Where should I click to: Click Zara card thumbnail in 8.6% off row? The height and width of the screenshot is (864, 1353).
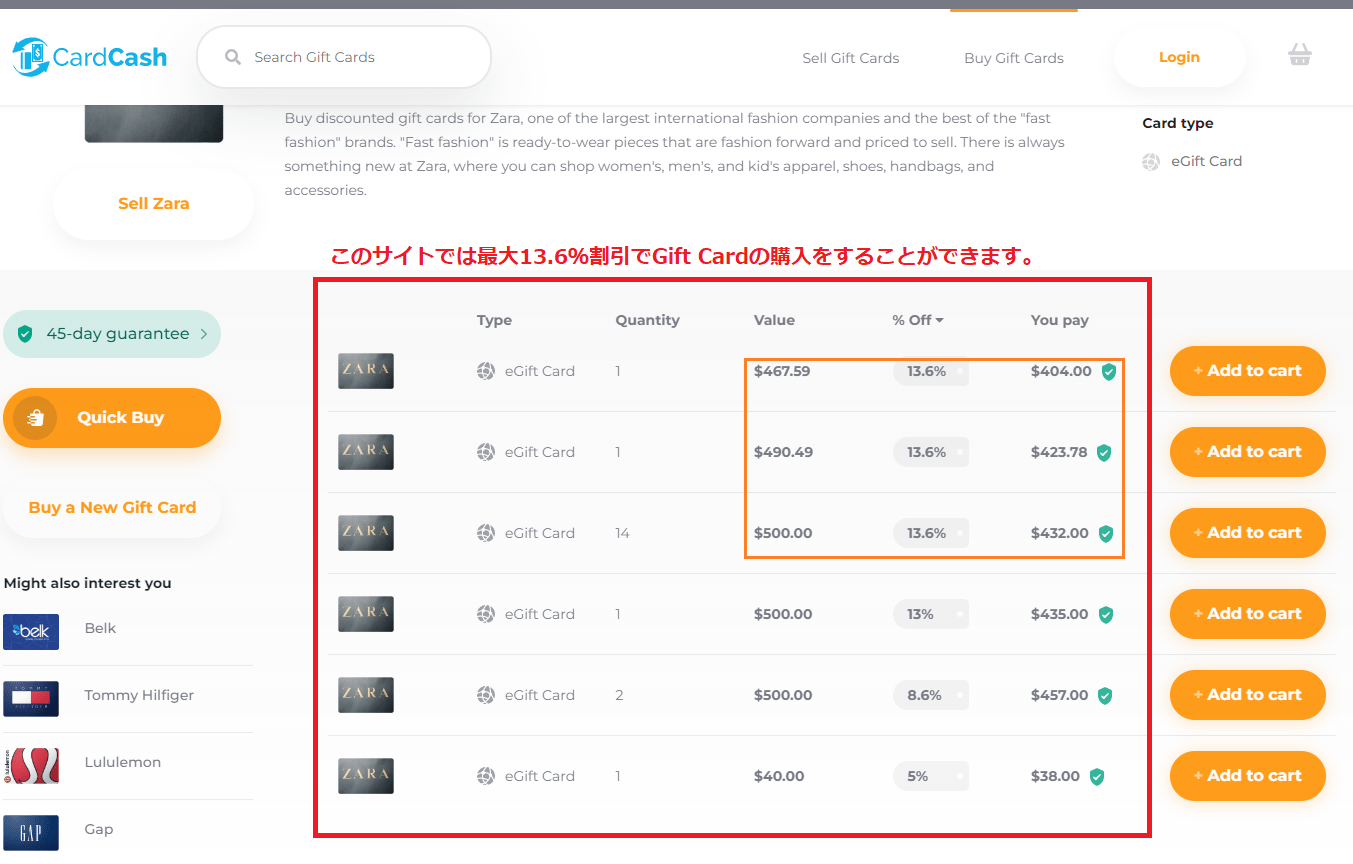(366, 695)
